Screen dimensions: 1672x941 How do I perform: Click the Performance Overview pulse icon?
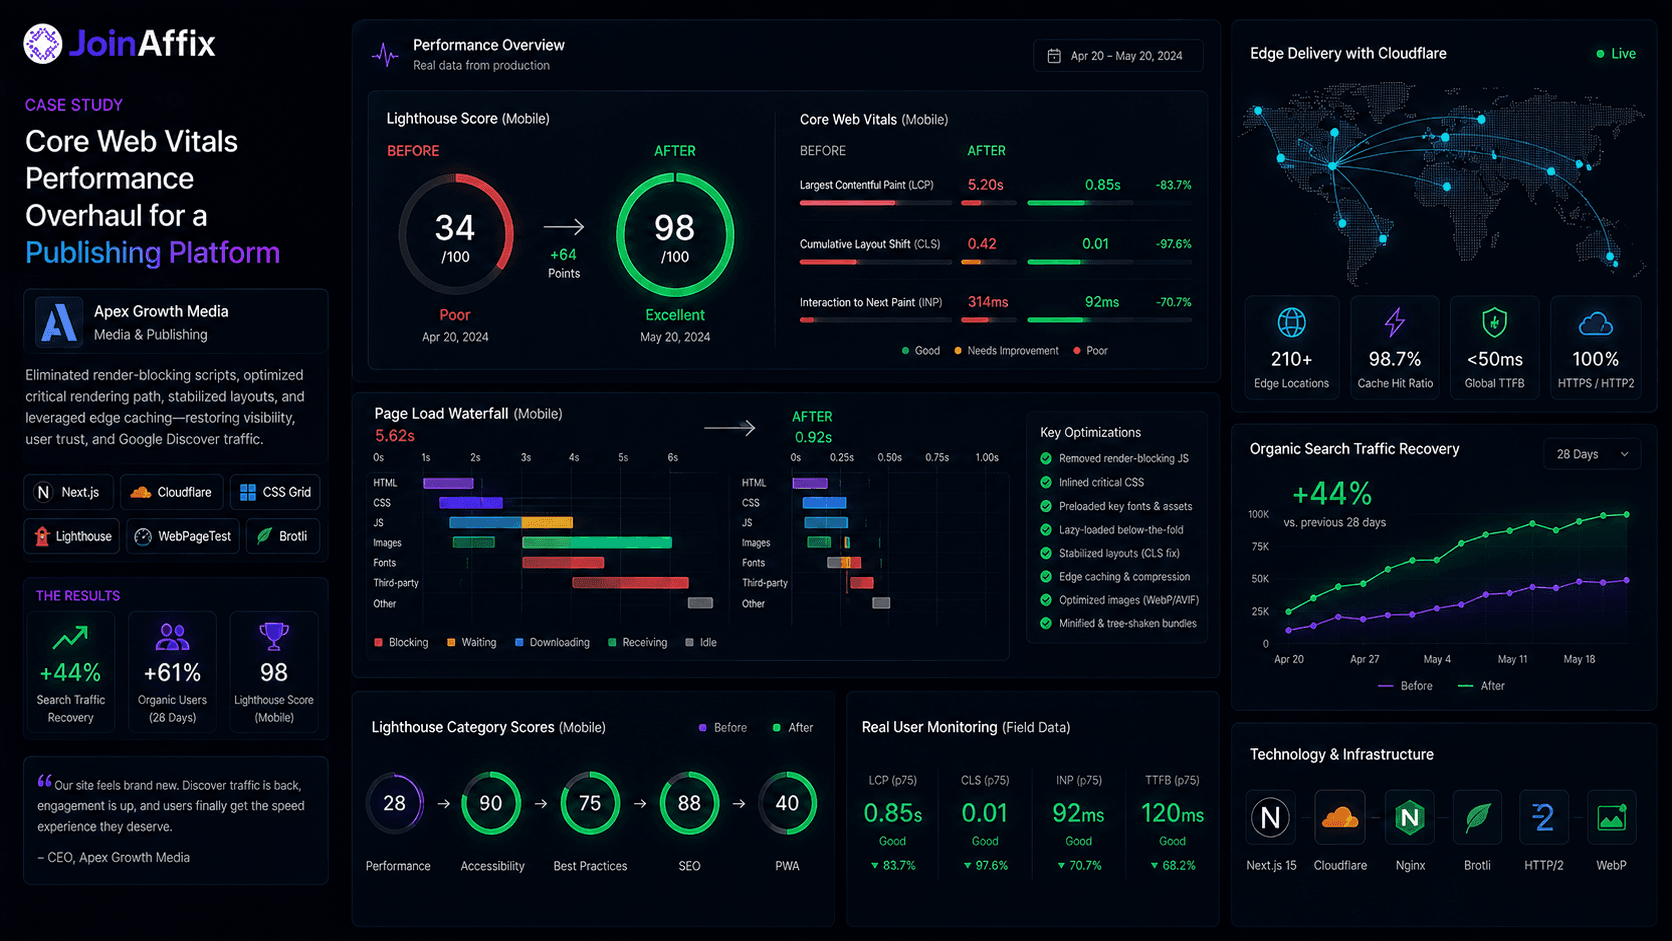tap(385, 55)
